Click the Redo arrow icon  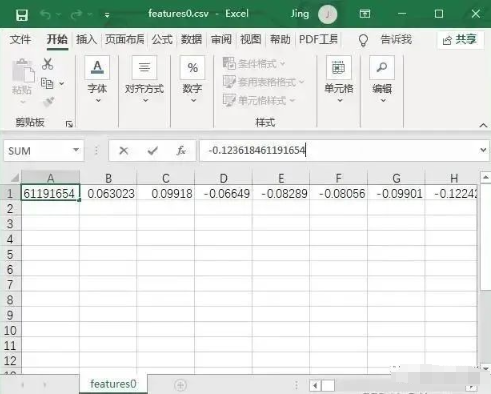point(76,14)
